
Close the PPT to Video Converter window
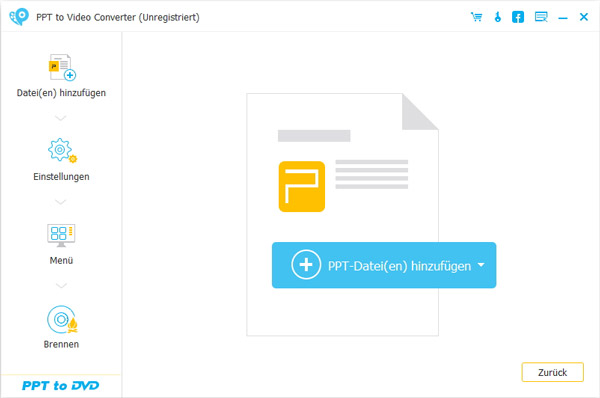click(584, 17)
